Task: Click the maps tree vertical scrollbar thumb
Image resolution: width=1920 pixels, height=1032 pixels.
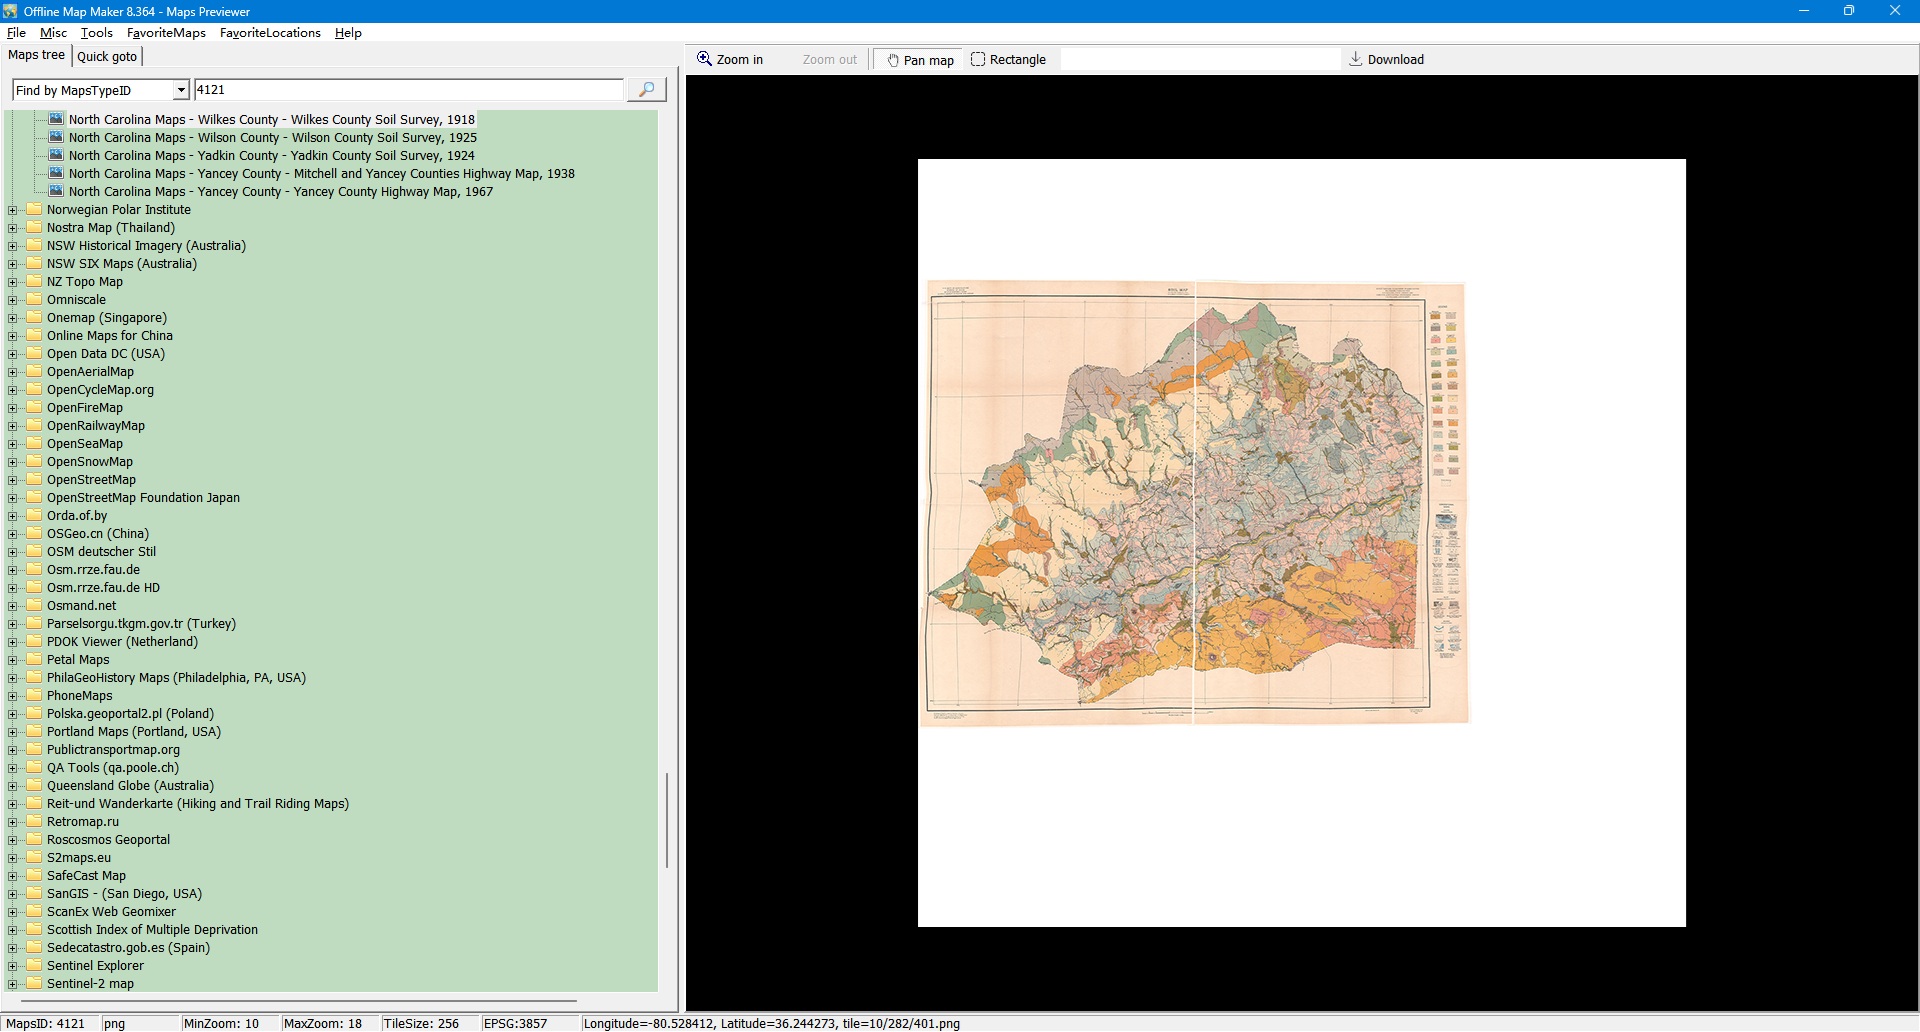Action: coord(666,820)
